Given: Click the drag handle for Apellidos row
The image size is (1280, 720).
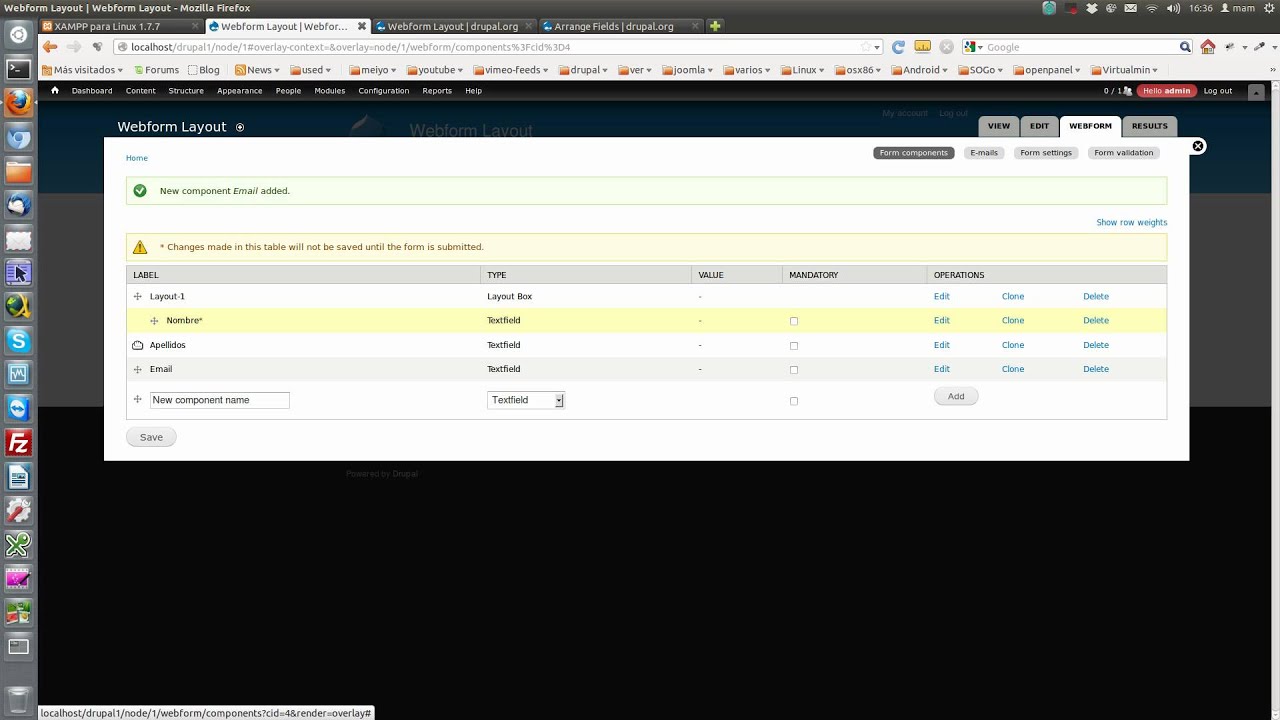Looking at the screenshot, I should click(138, 345).
